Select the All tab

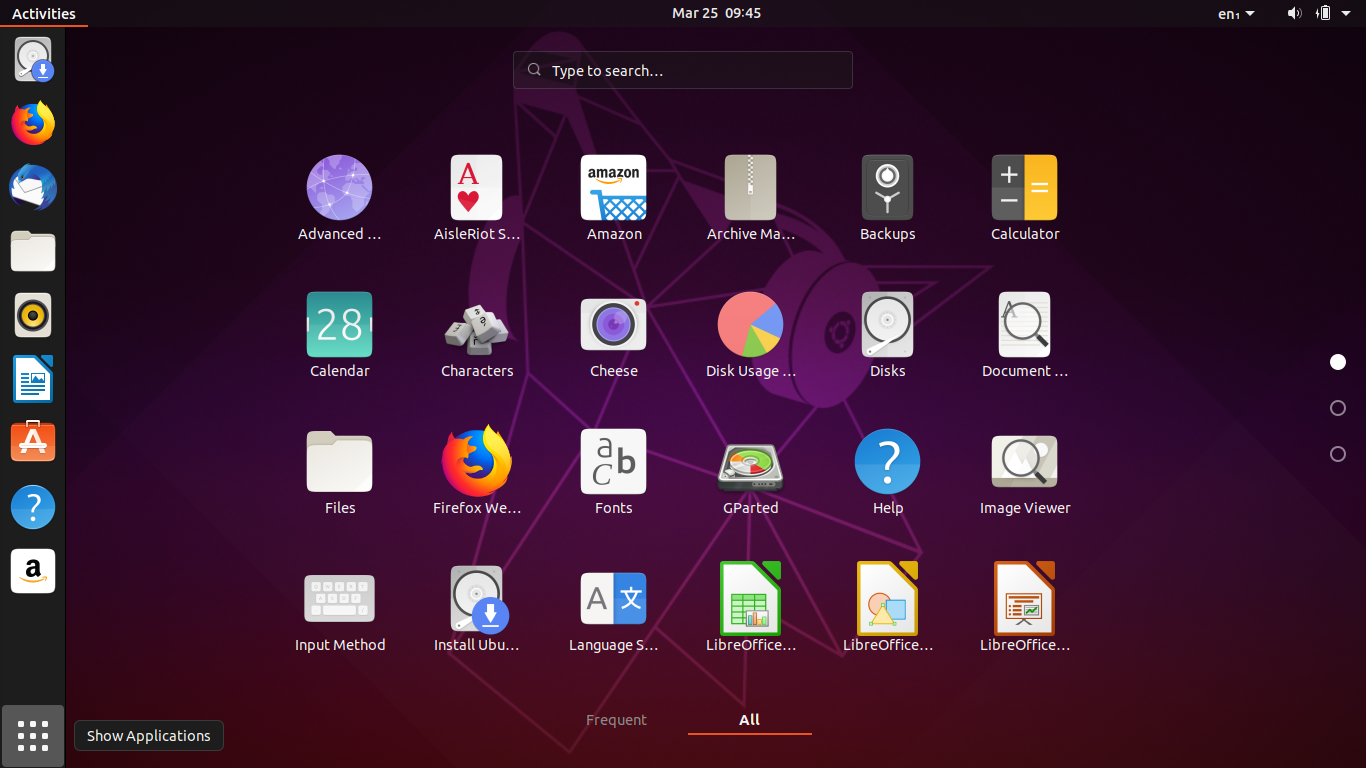pyautogui.click(x=750, y=720)
